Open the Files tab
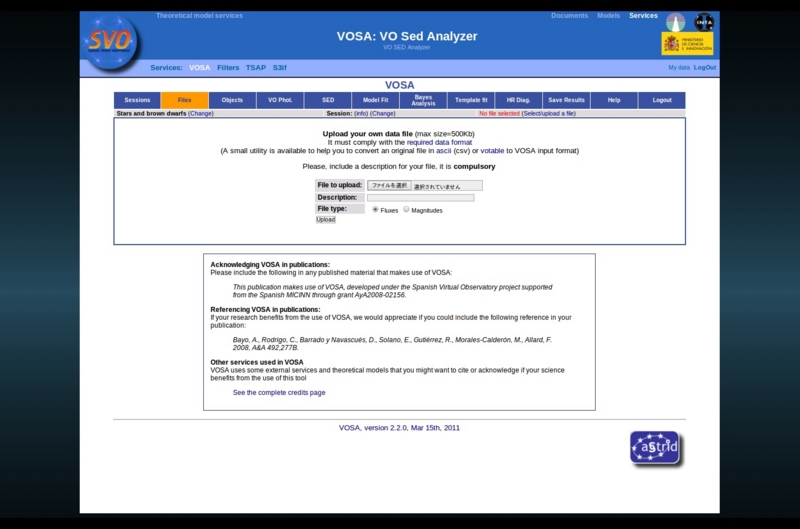Screen dimensions: 800x529 pos(185,100)
